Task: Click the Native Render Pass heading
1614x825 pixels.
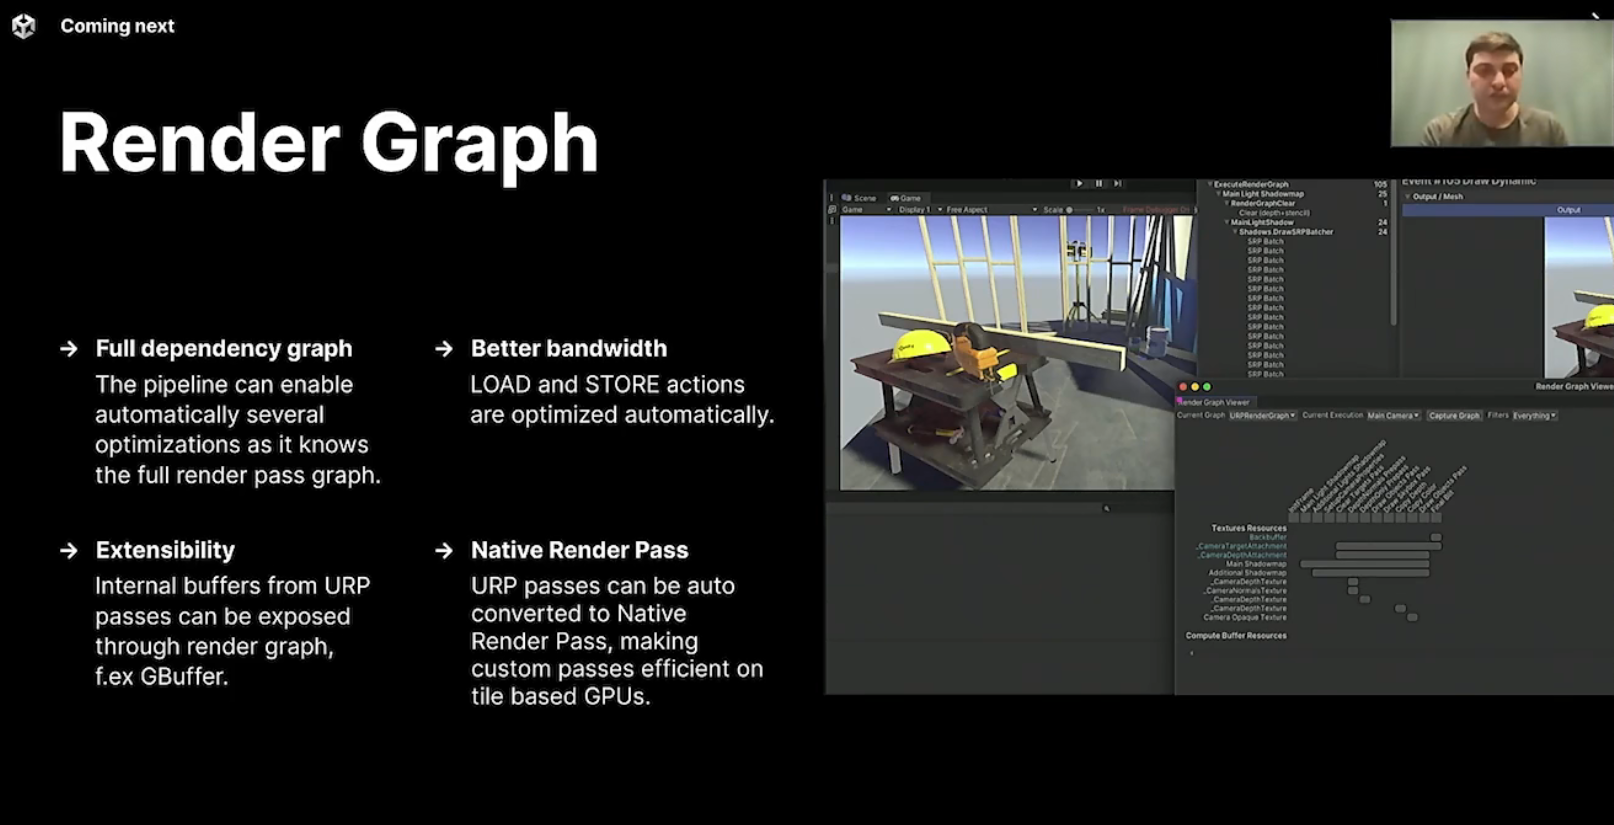Action: click(x=580, y=551)
